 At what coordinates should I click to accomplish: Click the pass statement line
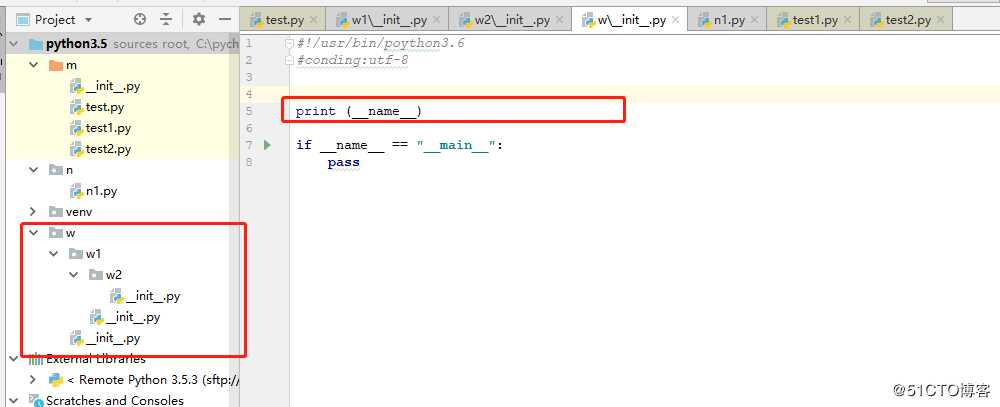pyautogui.click(x=344, y=162)
